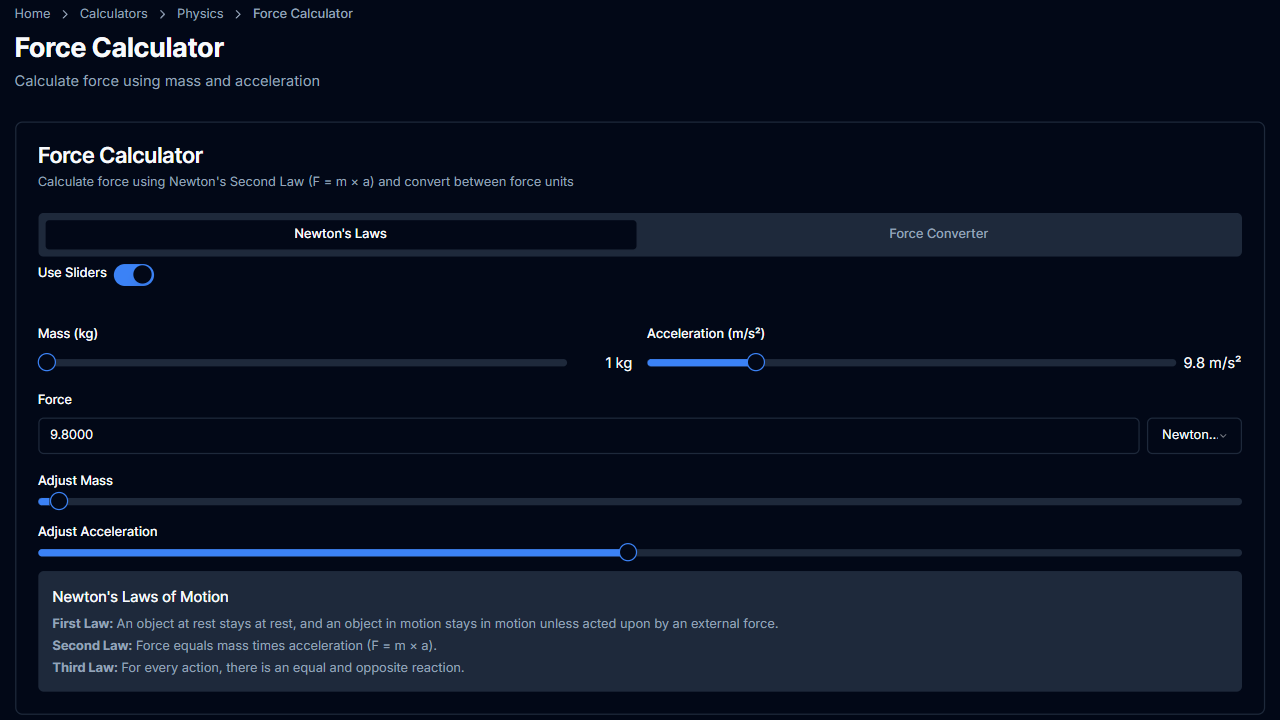Navigate to Calculators via breadcrumb
This screenshot has height=720, width=1280.
pos(113,13)
